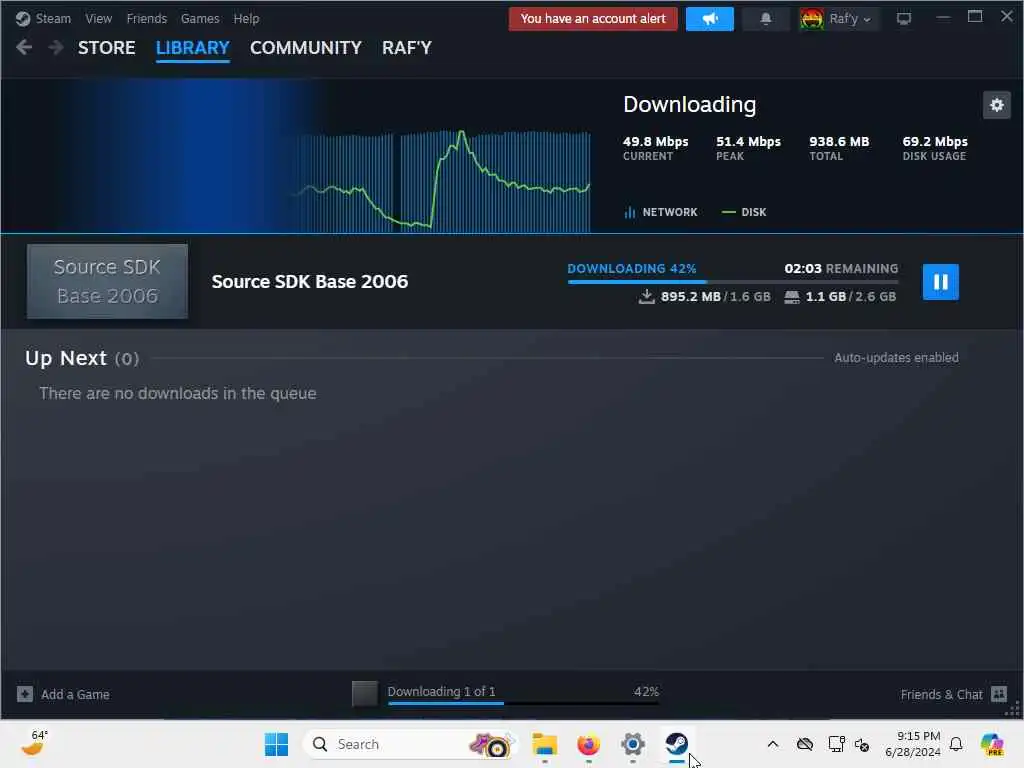
Task: Click the Source SDK Base 2006 title
Action: [310, 281]
